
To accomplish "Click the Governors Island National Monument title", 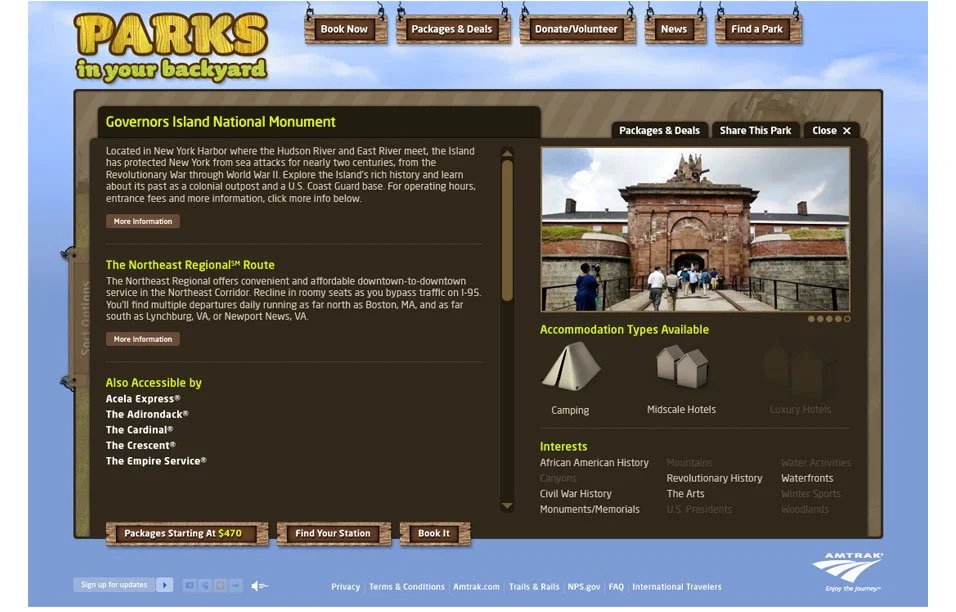I will click(x=221, y=122).
